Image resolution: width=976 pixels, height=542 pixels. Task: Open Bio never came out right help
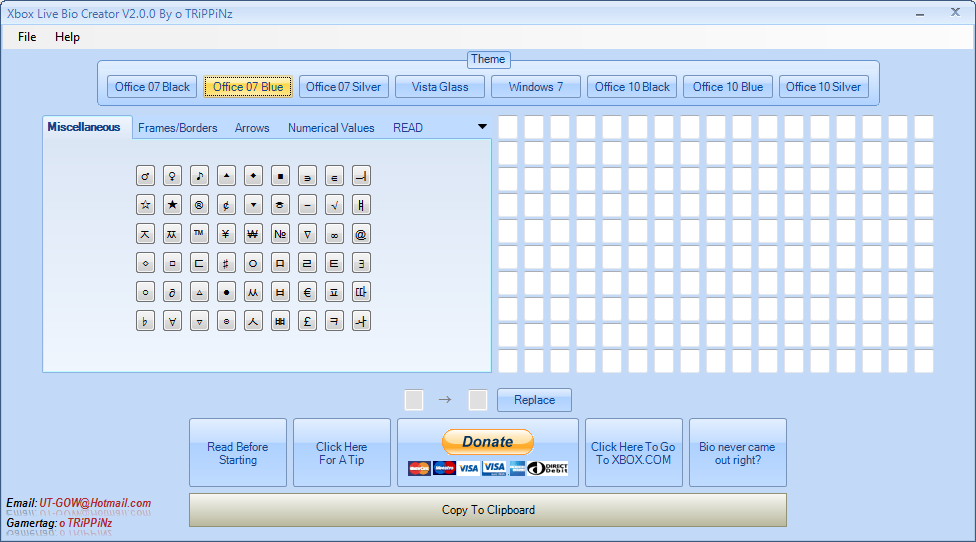[x=738, y=452]
